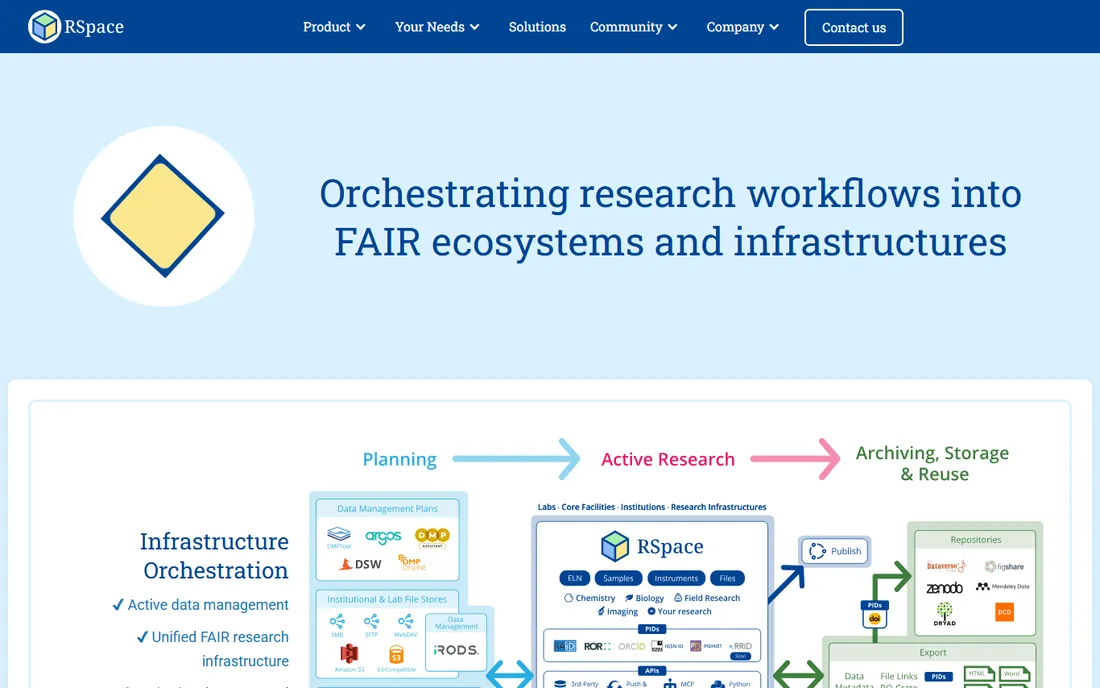Click the 'Export' box header

tap(932, 653)
